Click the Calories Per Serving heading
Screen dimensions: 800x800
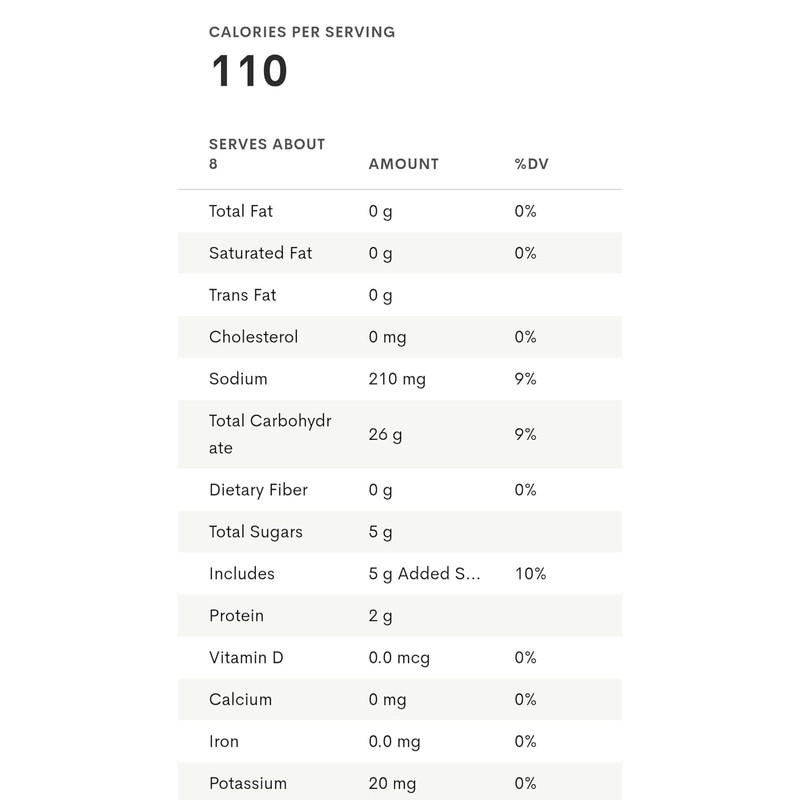click(302, 32)
